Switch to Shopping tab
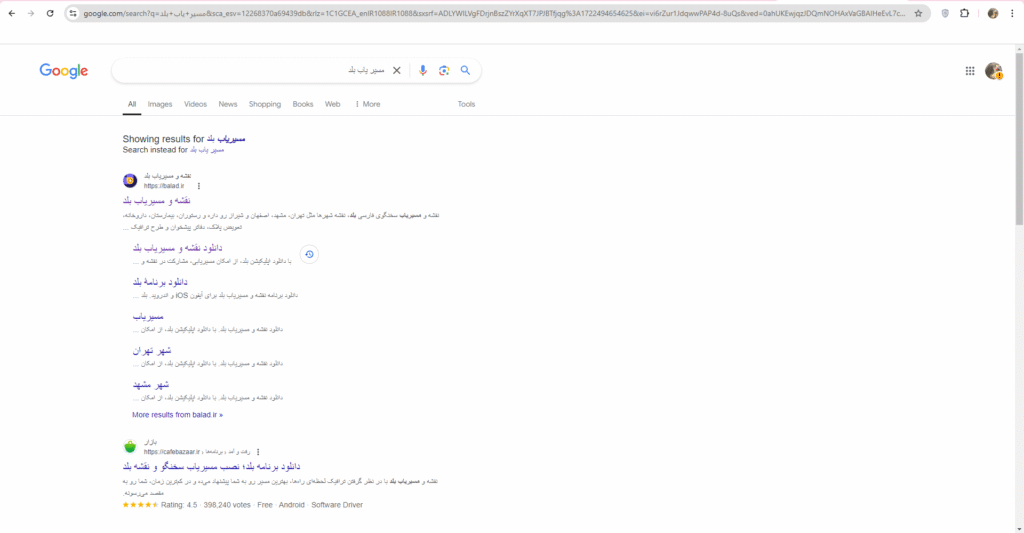Screen dimensions: 1024x533 coord(264,104)
